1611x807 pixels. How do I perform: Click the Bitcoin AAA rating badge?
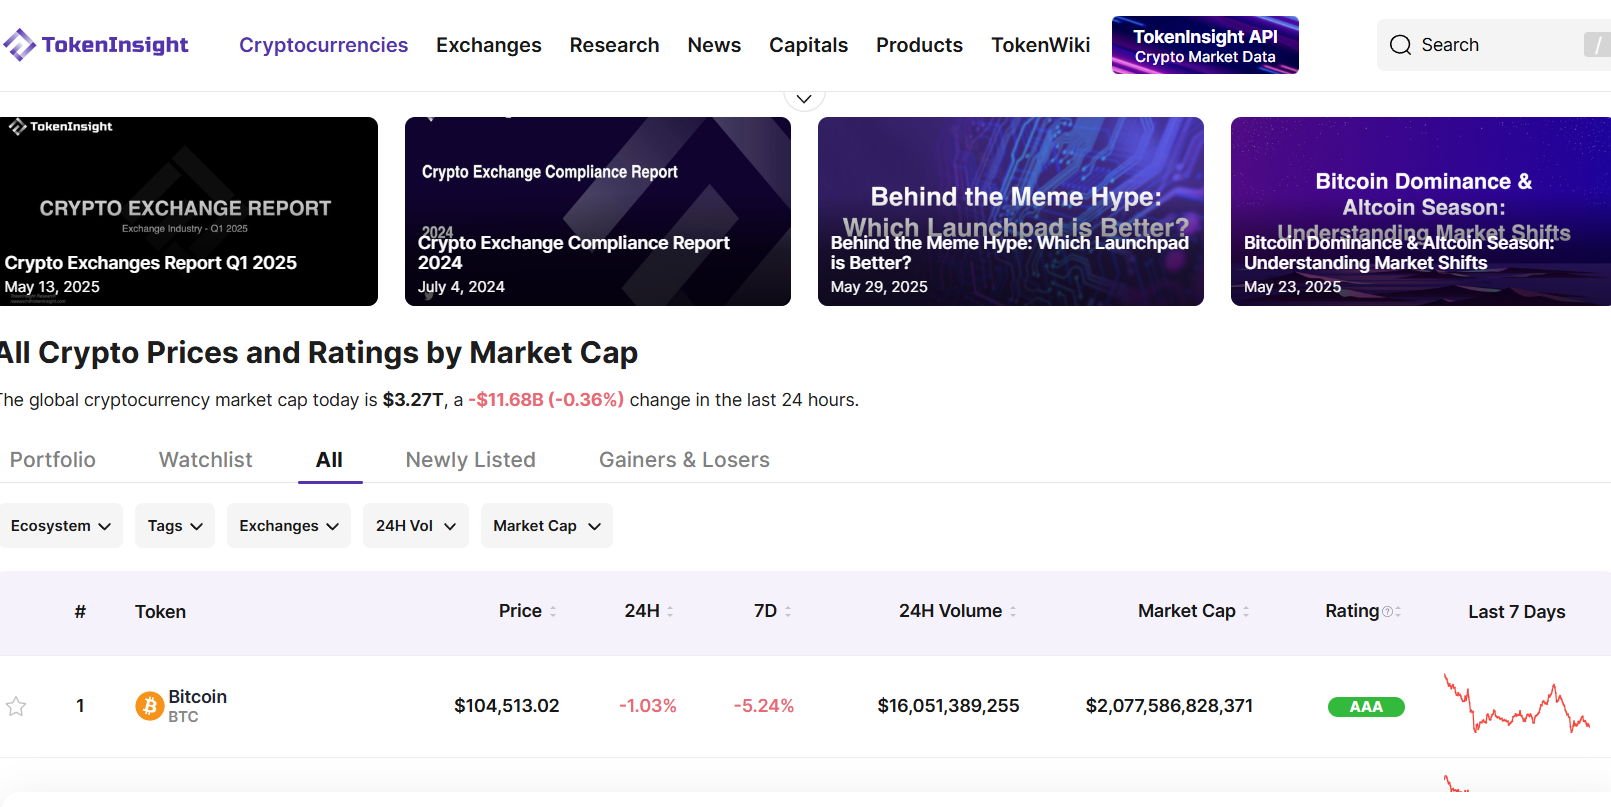pos(1366,707)
